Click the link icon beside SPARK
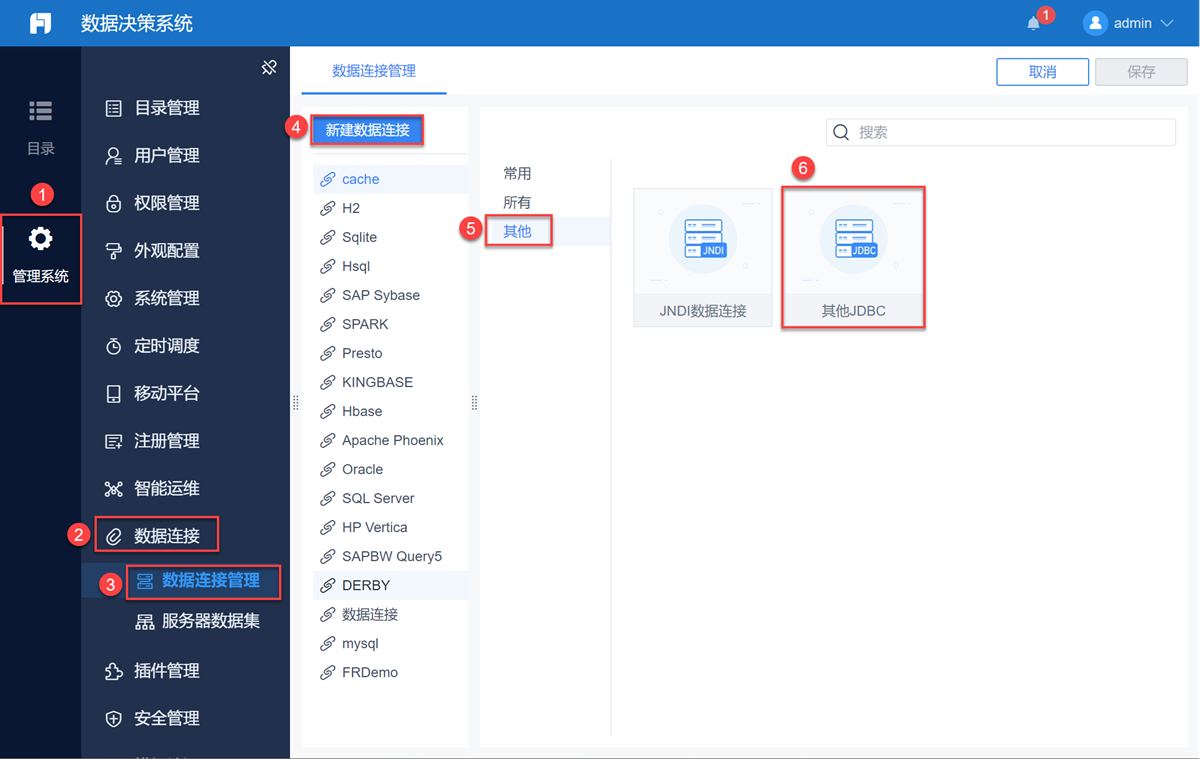The width and height of the screenshot is (1200, 759). (x=327, y=325)
